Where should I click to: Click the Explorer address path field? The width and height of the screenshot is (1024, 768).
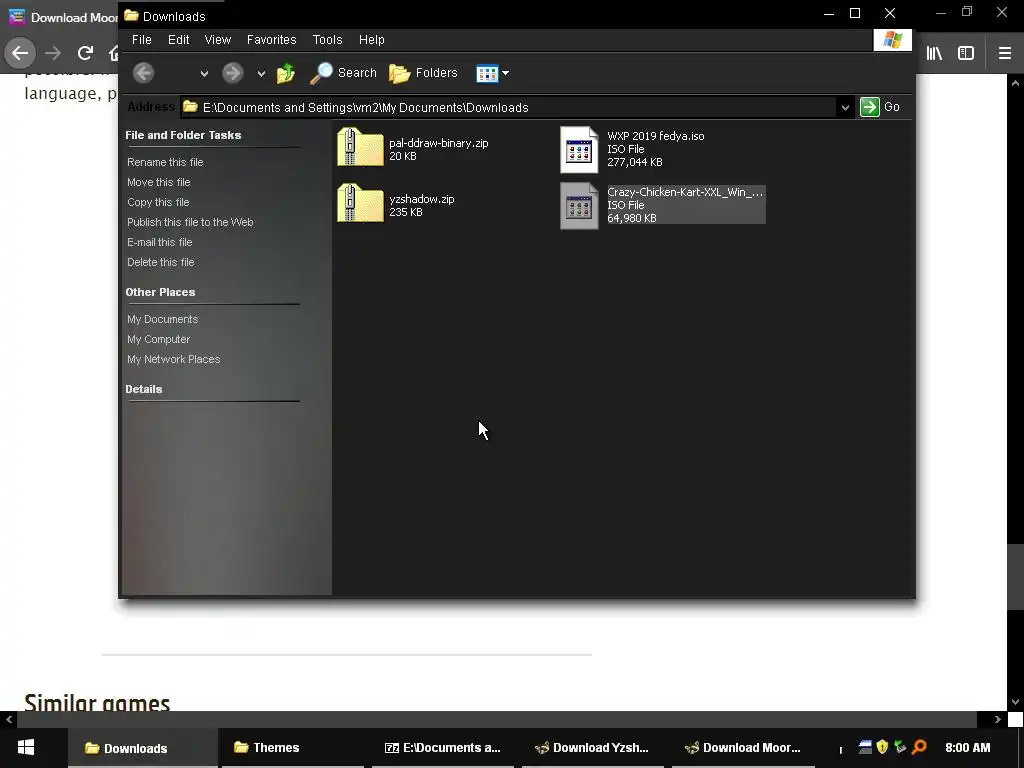coord(509,107)
